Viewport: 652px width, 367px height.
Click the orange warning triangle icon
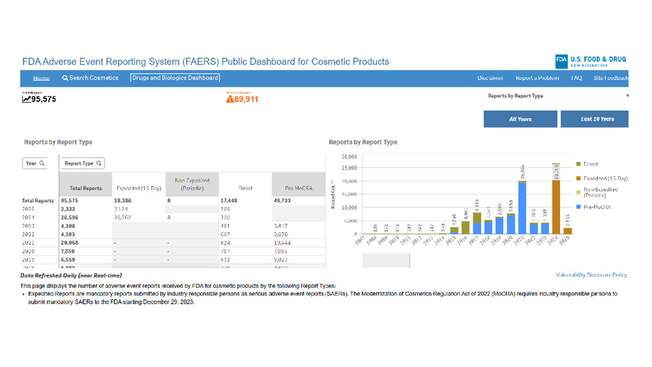tap(230, 99)
